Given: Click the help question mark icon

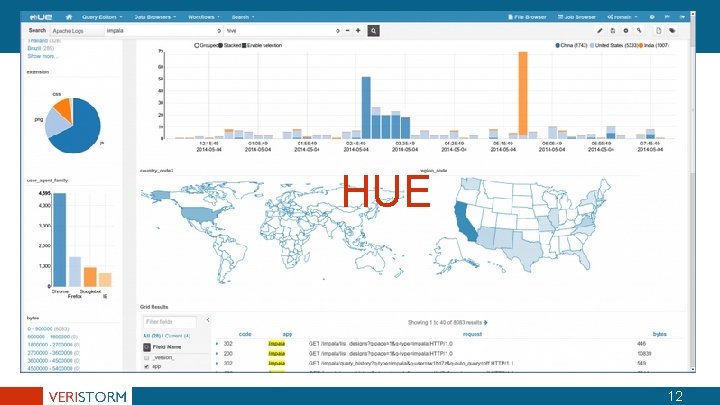Looking at the screenshot, I should click(x=652, y=17).
